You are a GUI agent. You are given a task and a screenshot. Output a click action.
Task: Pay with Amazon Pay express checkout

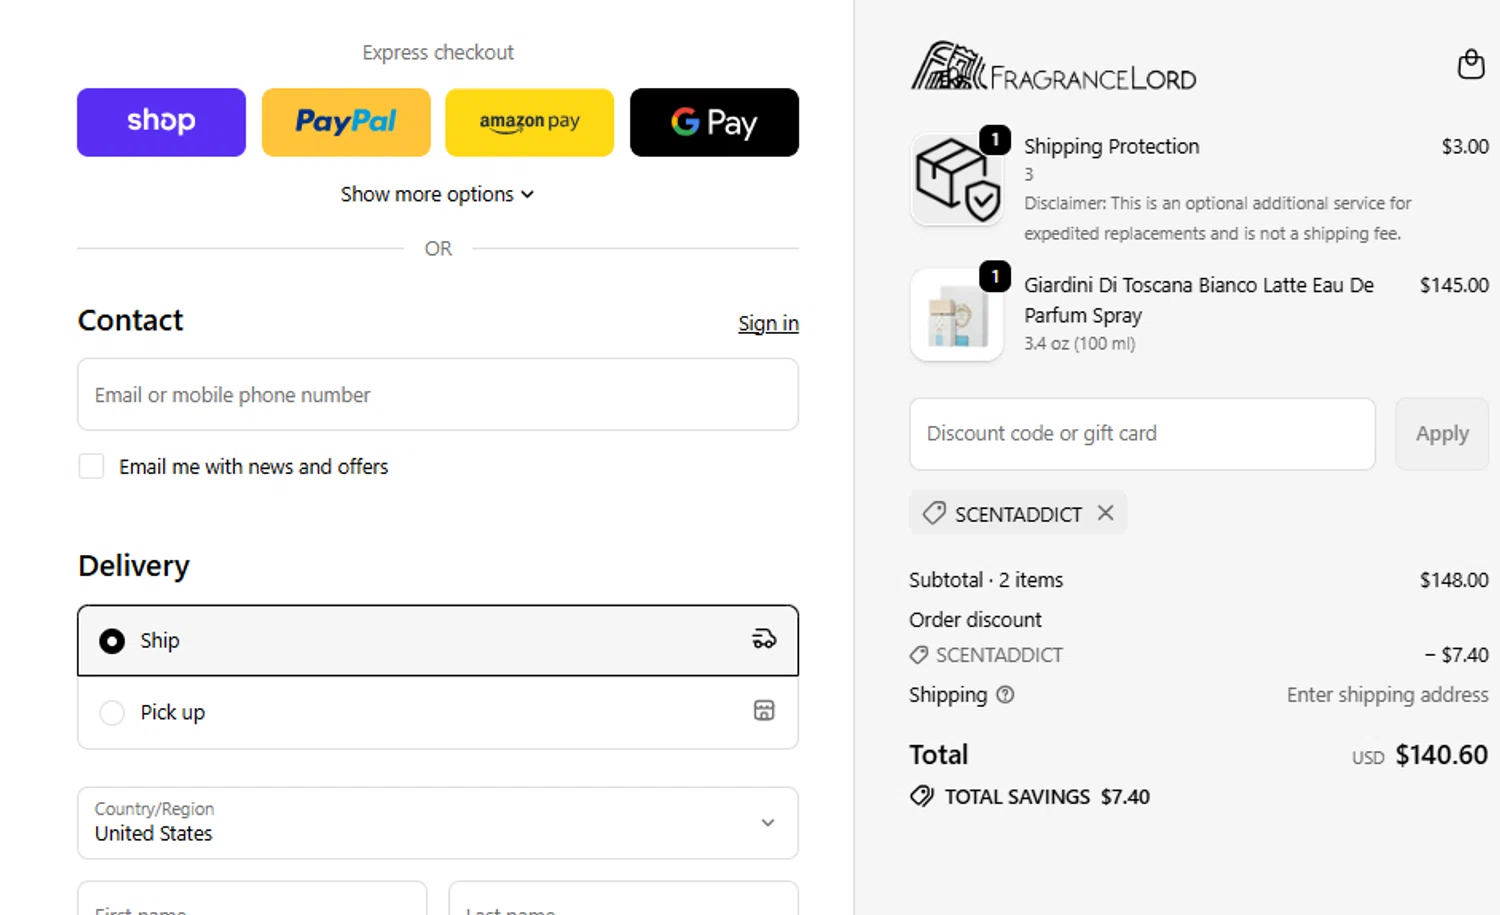pyautogui.click(x=529, y=122)
